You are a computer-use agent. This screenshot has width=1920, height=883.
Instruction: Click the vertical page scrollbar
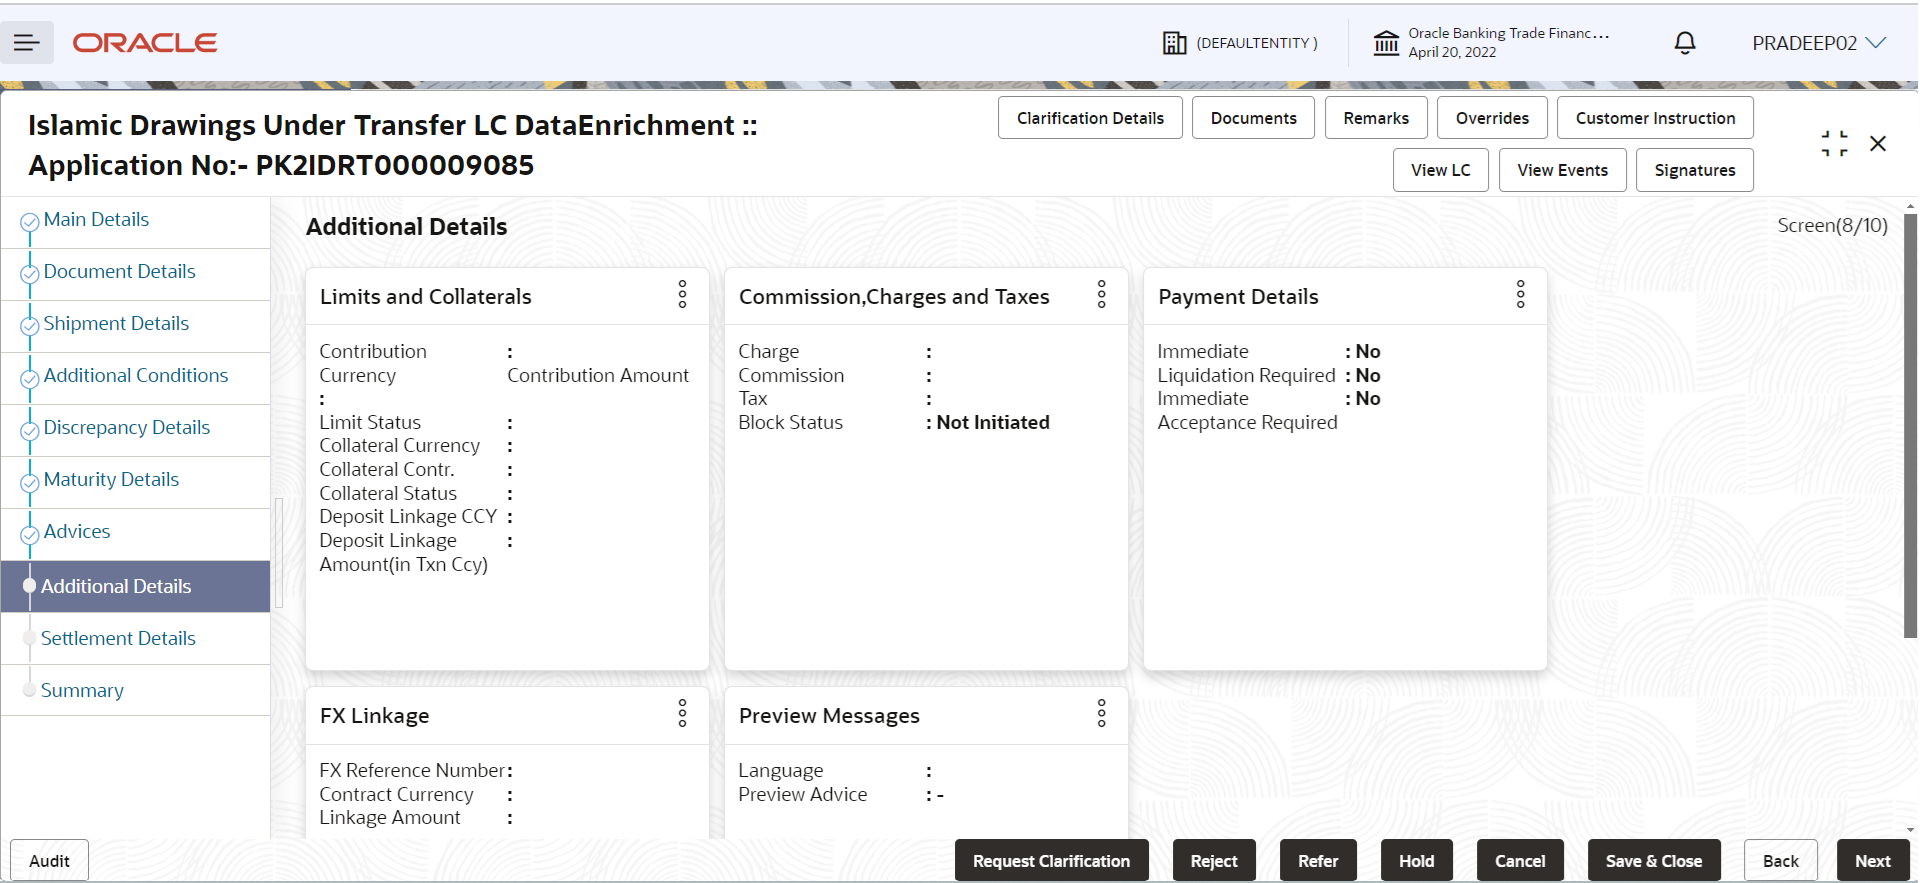tap(1911, 426)
